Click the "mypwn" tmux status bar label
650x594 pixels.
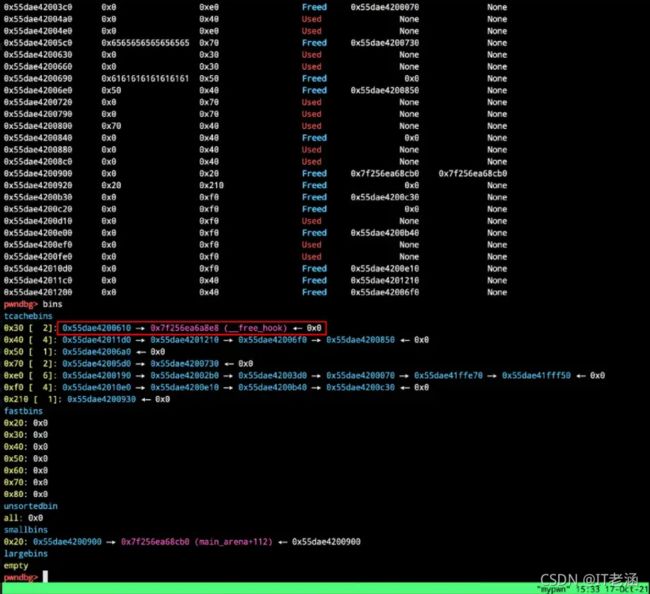pyautogui.click(x=553, y=589)
